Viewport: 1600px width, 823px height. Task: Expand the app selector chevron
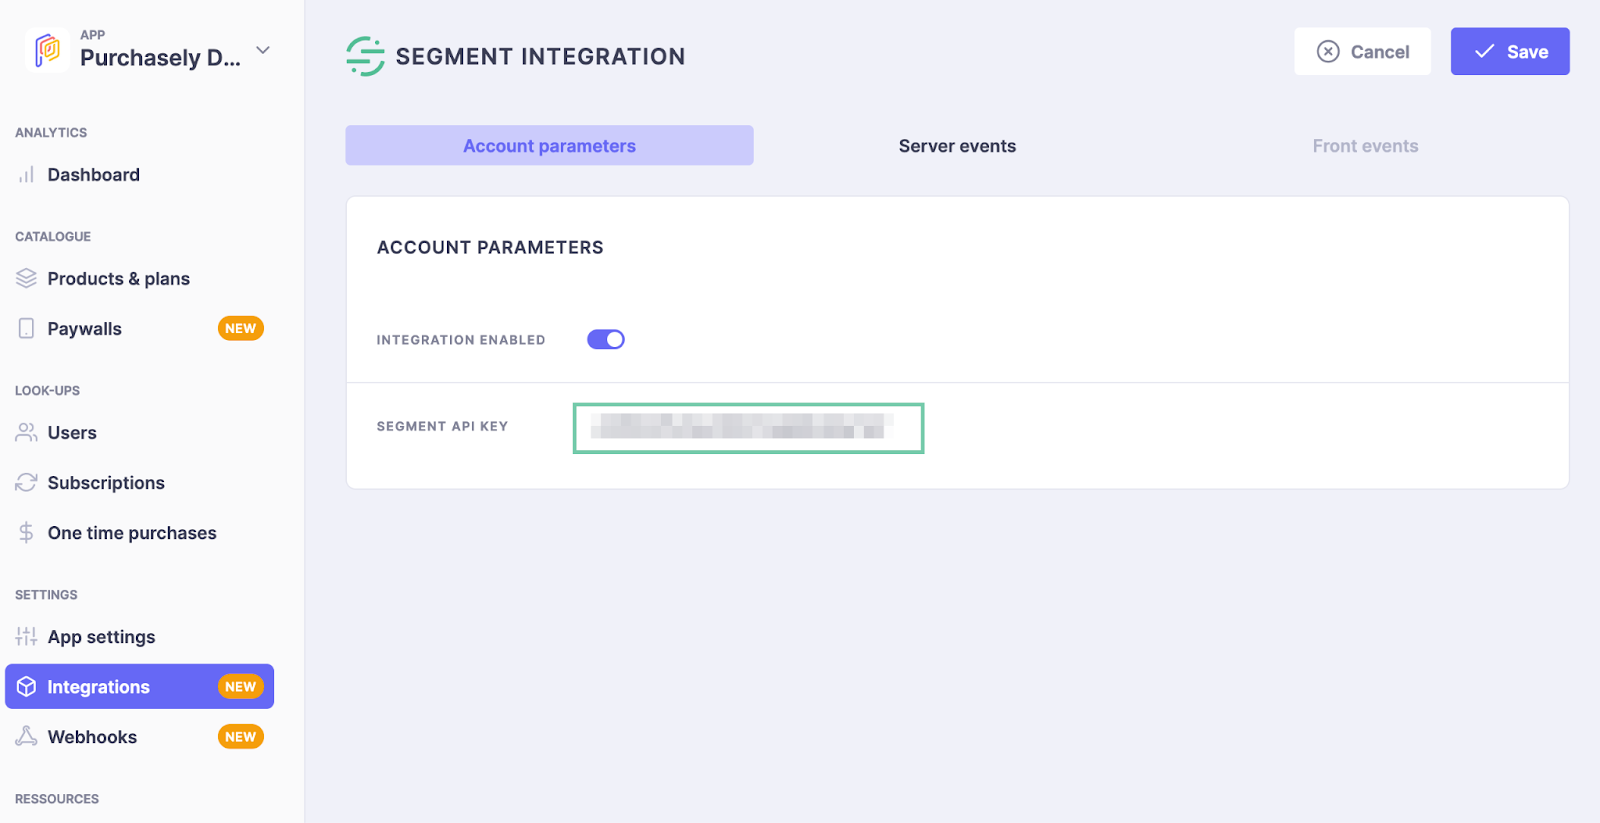click(x=263, y=50)
